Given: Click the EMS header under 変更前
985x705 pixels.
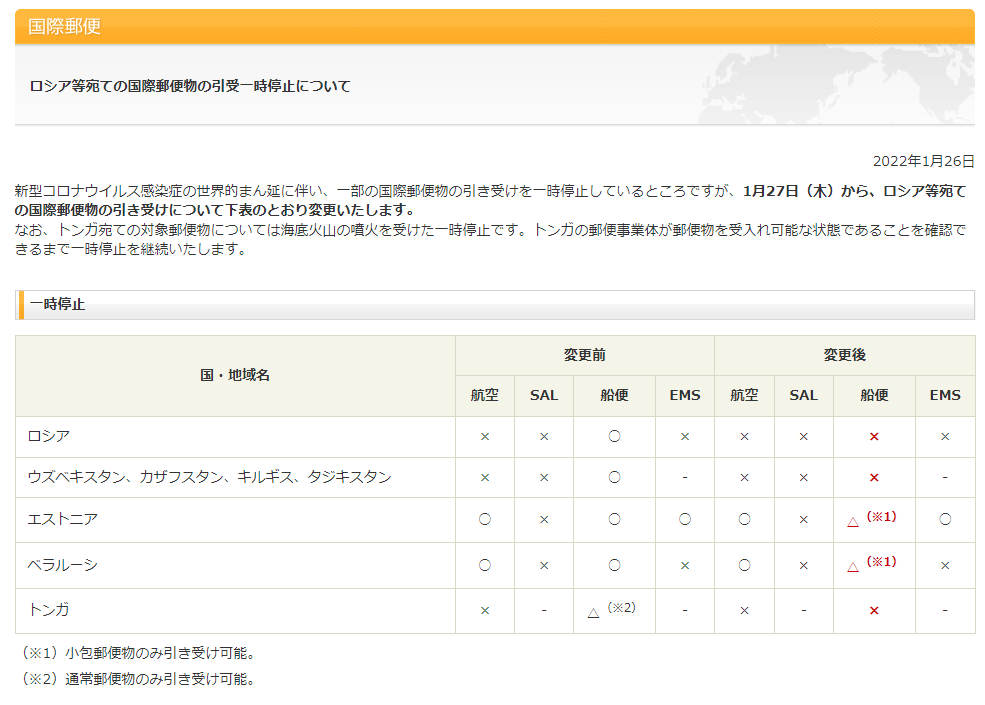Looking at the screenshot, I should (685, 395).
